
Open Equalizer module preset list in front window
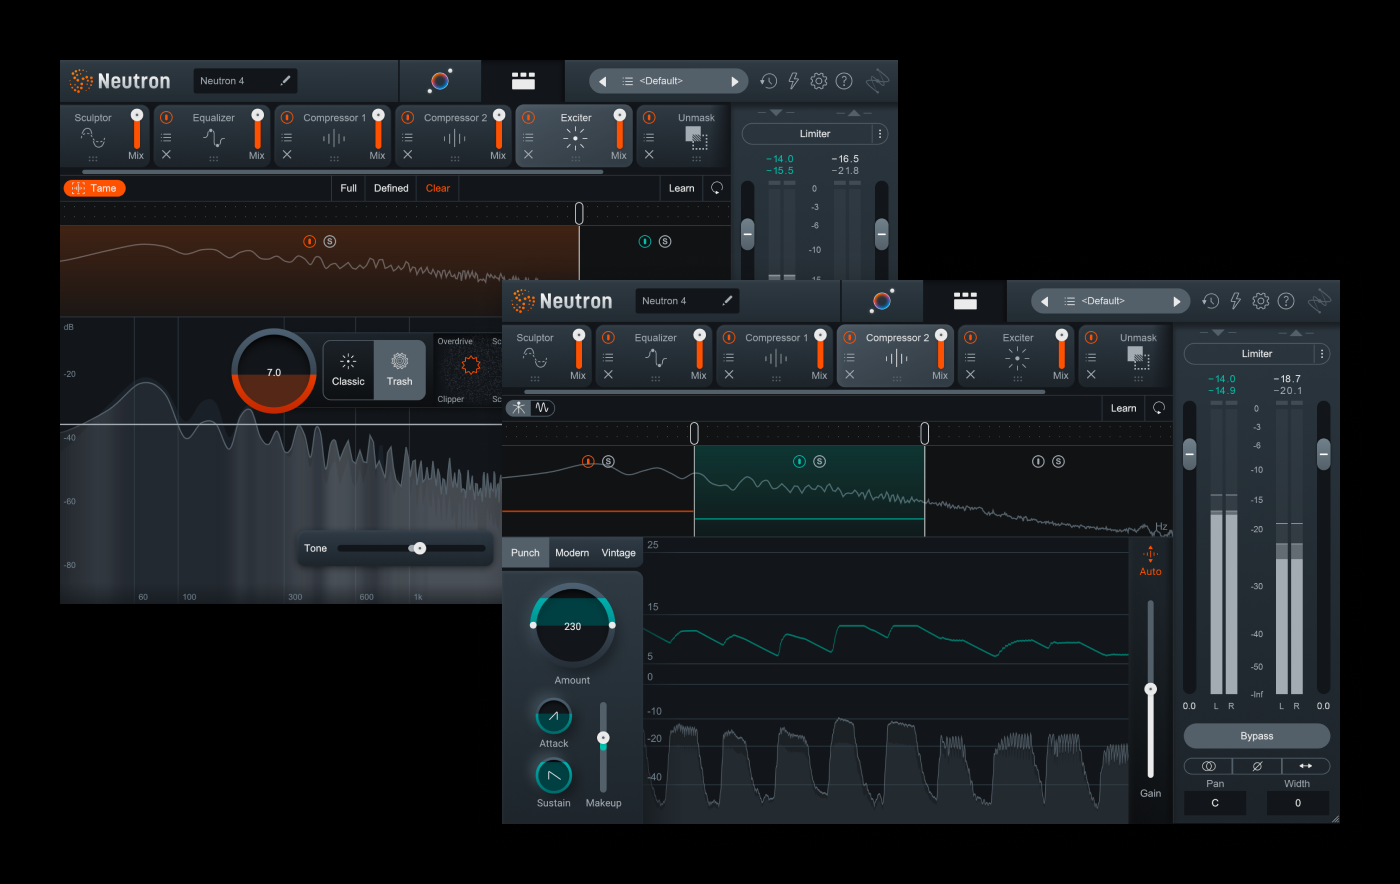click(x=608, y=357)
